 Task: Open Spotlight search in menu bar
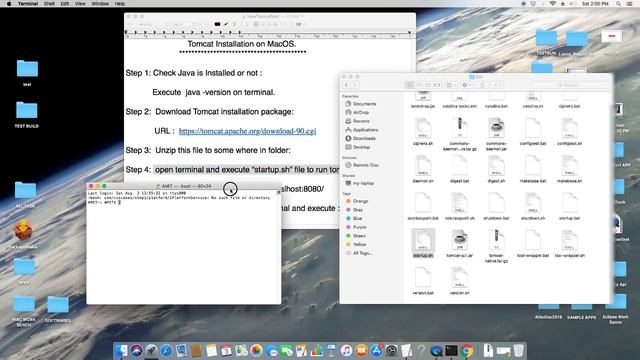[x=619, y=4]
